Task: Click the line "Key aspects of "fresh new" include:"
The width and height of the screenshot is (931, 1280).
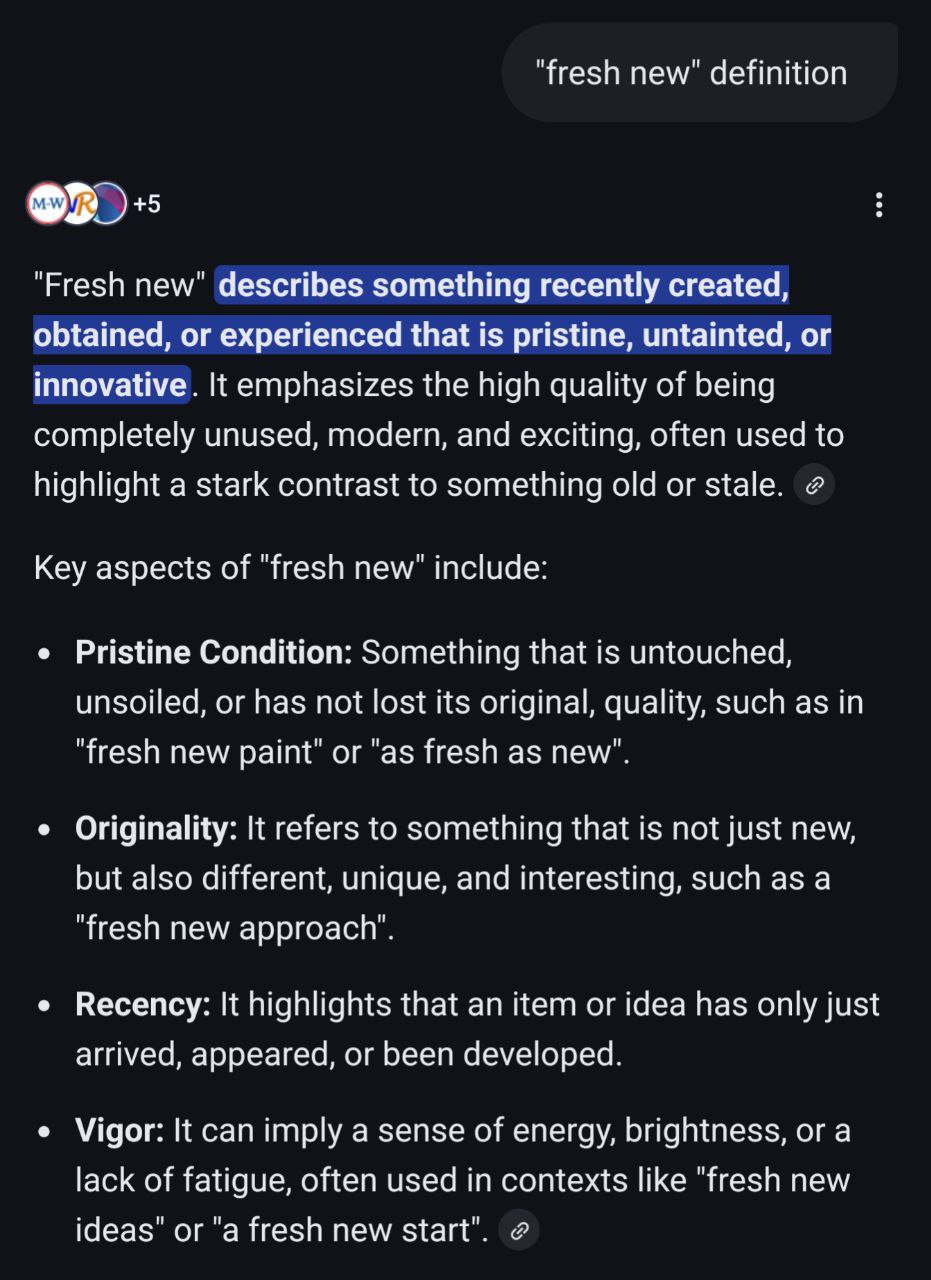Action: 290,568
